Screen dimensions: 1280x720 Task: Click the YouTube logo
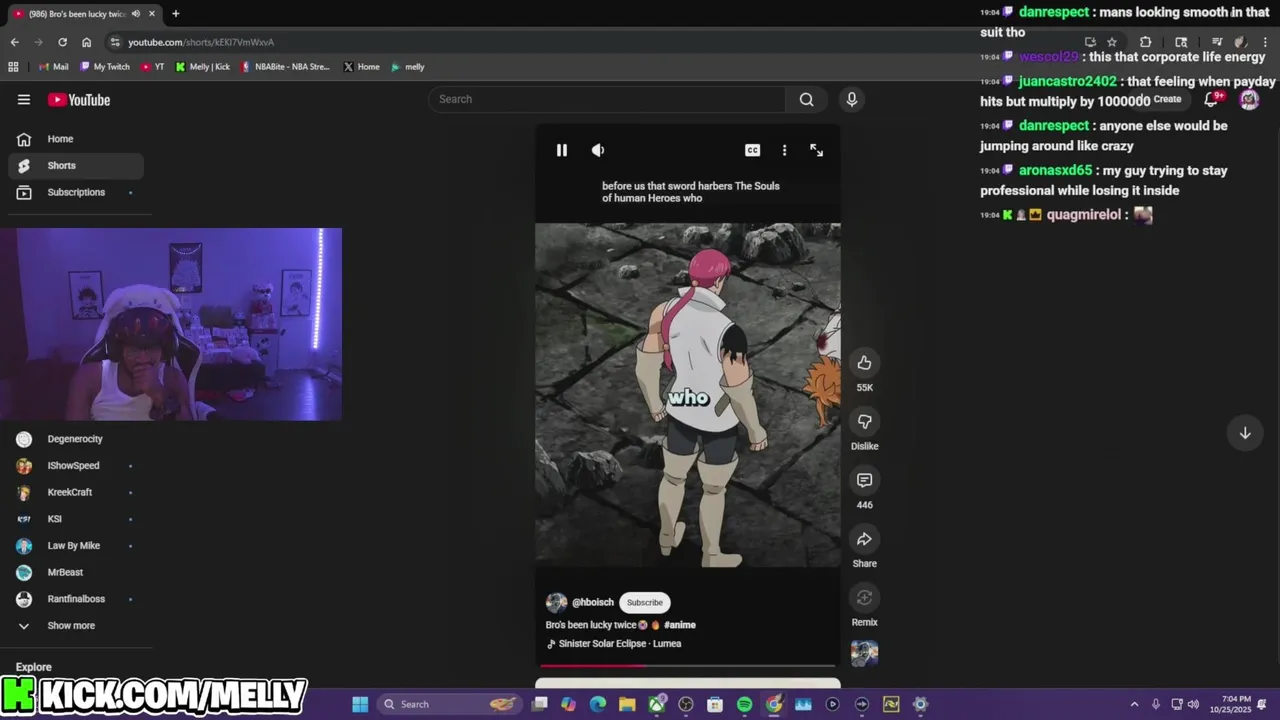tap(79, 100)
